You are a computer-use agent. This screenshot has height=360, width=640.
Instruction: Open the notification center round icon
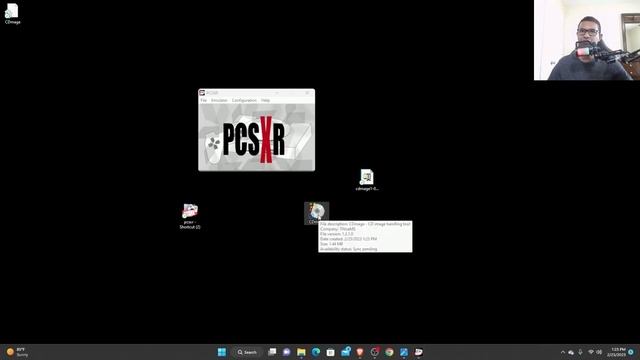631,352
